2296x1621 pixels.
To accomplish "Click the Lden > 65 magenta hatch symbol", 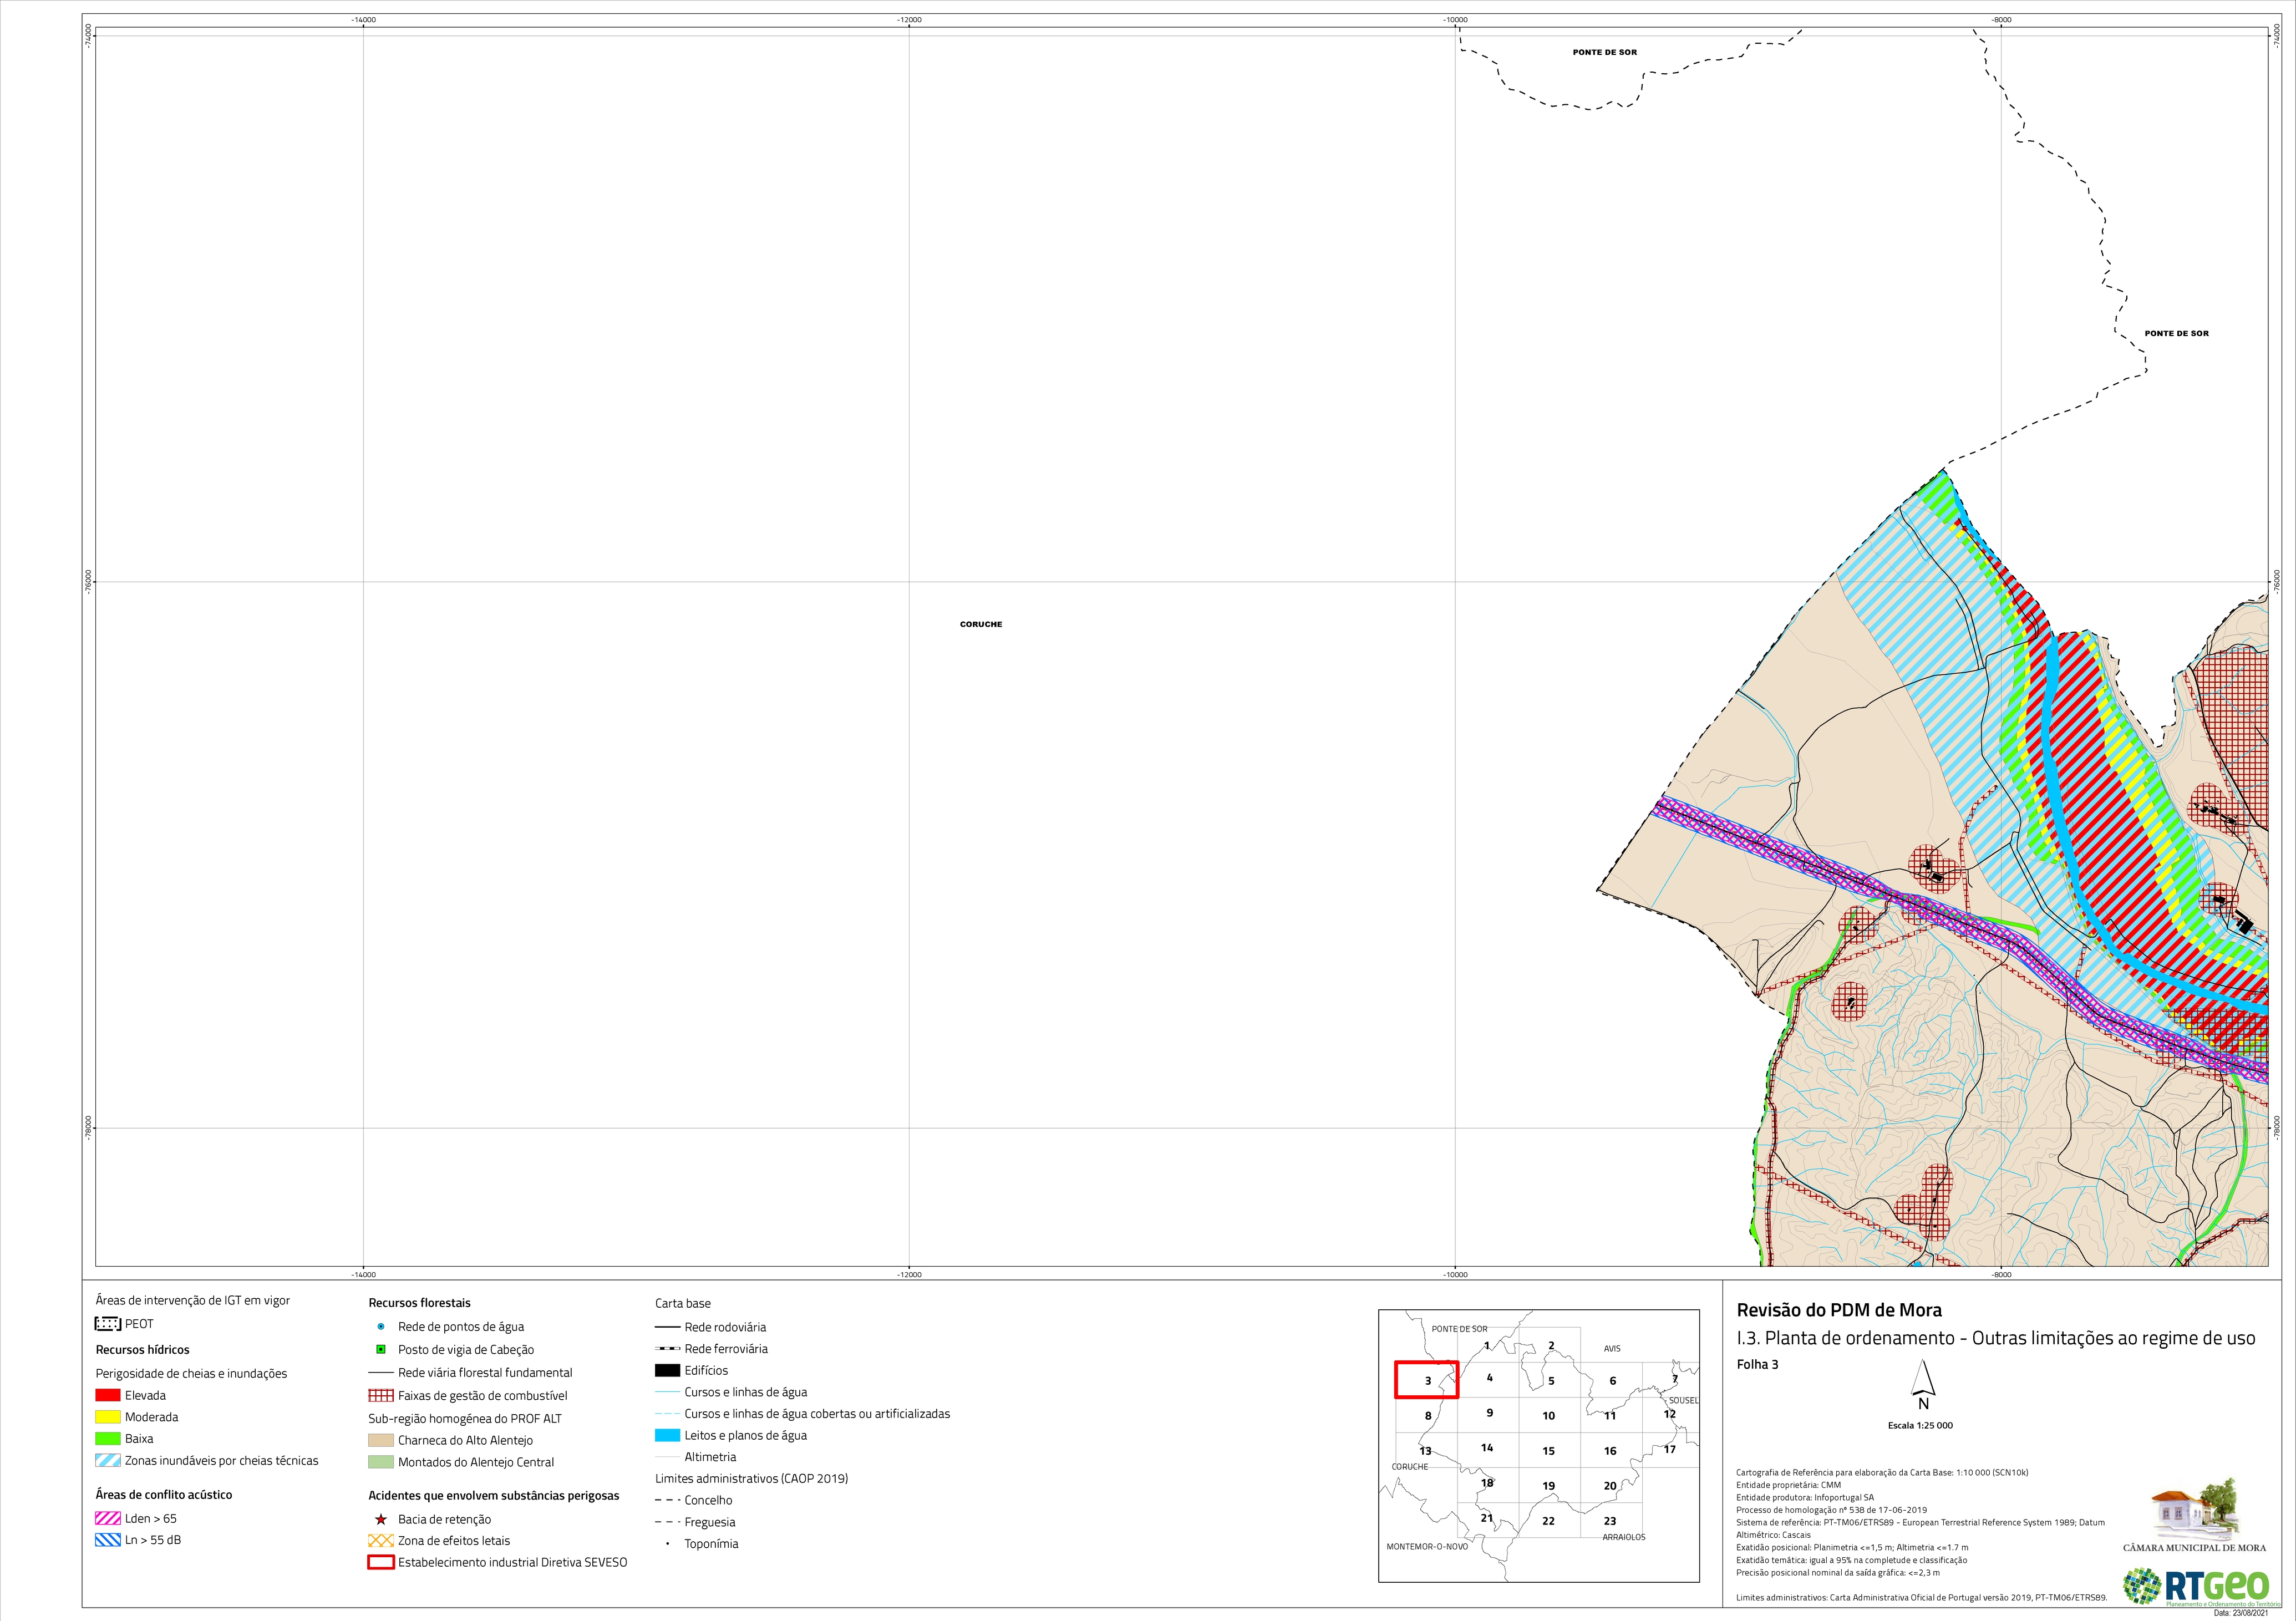I will click(108, 1518).
